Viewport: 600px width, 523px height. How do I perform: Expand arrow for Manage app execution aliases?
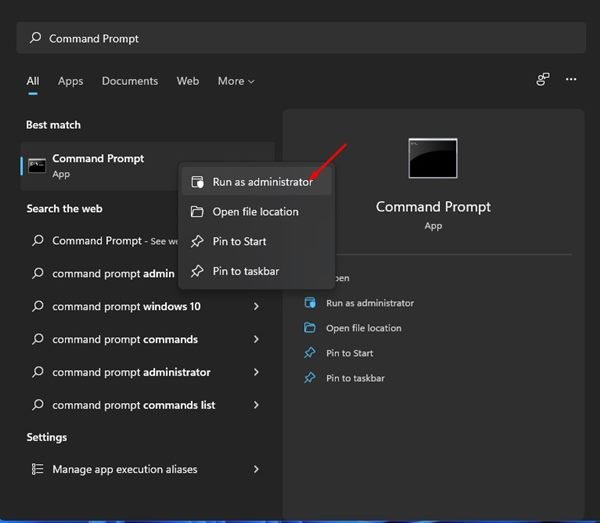256,469
